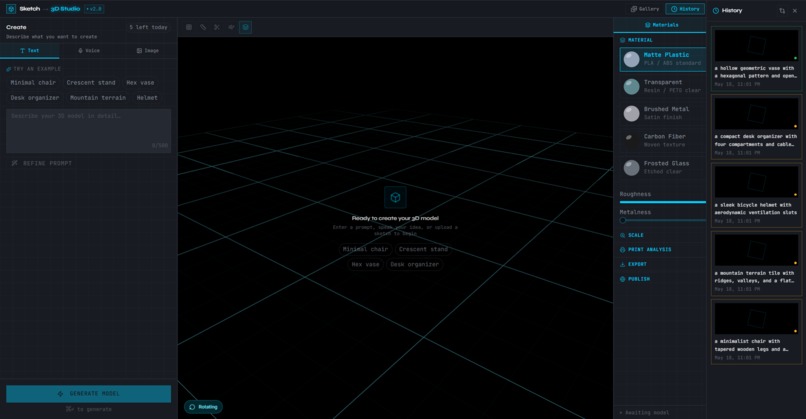Choose the Hex vase example in left panel
The height and width of the screenshot is (419, 806).
point(140,82)
